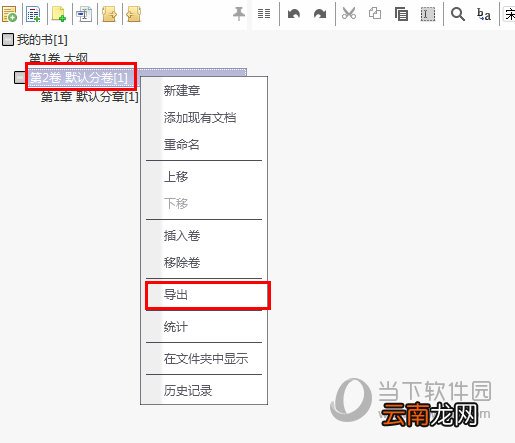Select 第1卷 大纲 in the tree

point(58,58)
